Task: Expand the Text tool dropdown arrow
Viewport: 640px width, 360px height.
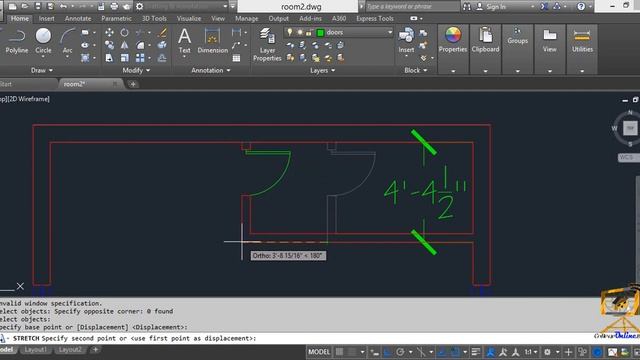Action: tap(184, 57)
